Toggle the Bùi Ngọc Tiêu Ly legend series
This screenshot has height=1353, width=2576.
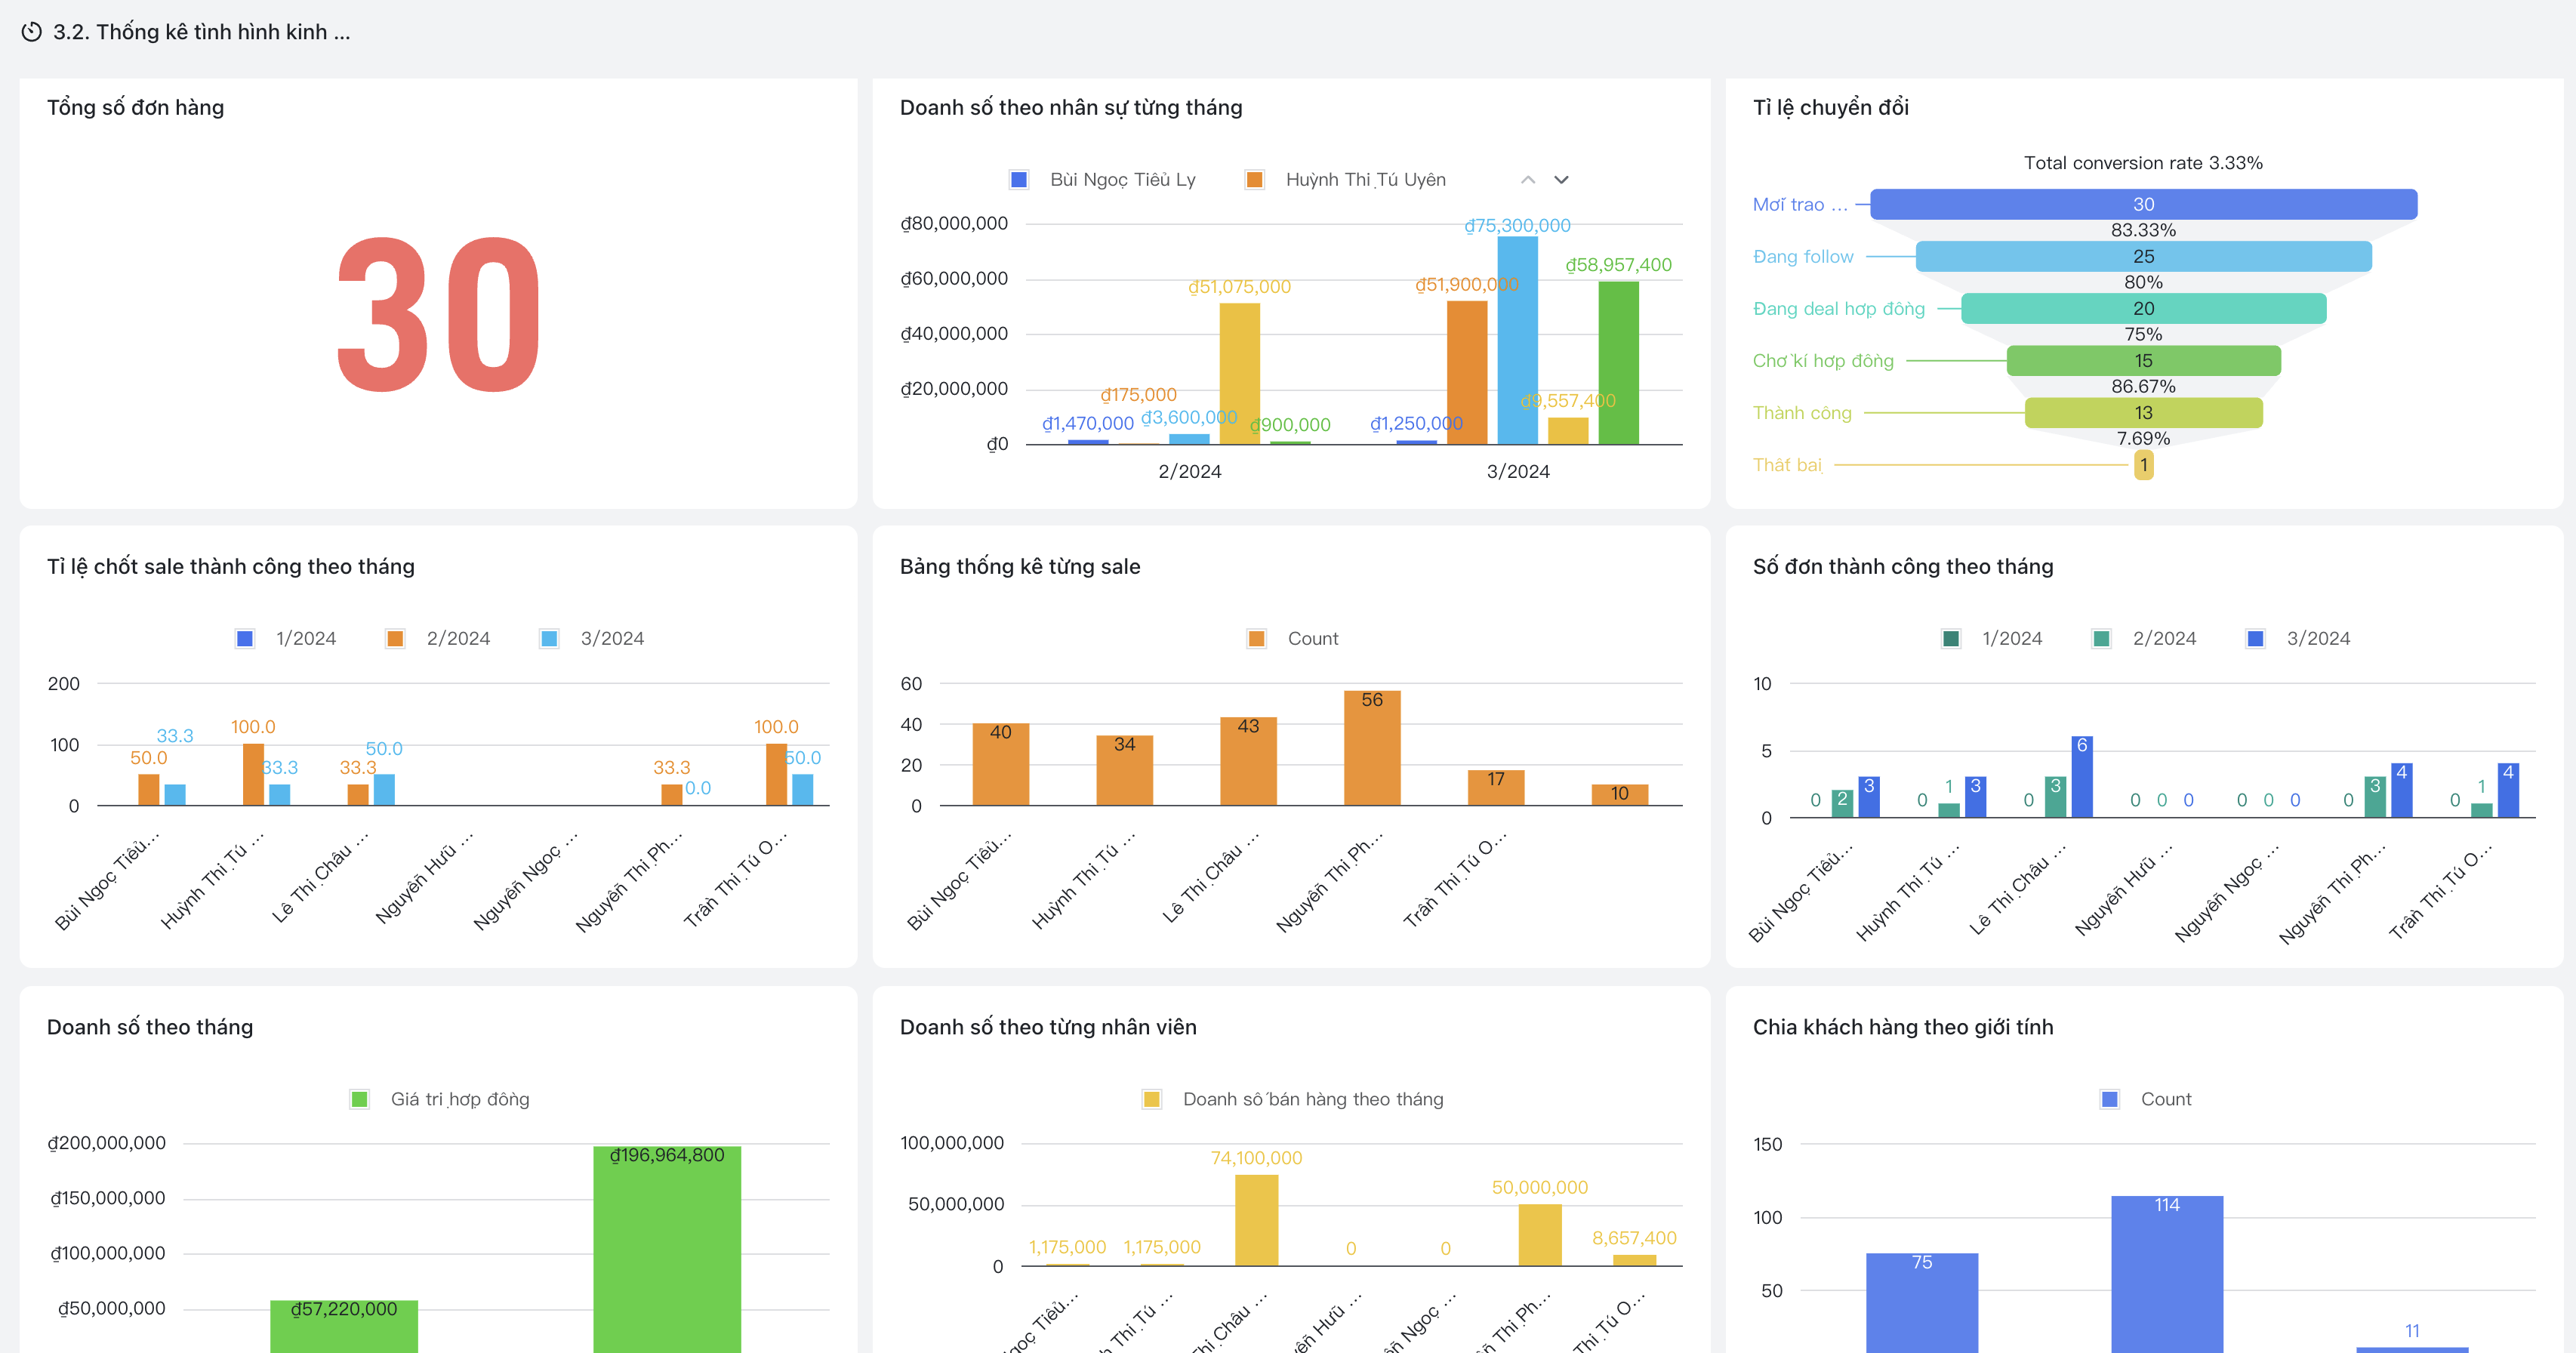[1103, 180]
